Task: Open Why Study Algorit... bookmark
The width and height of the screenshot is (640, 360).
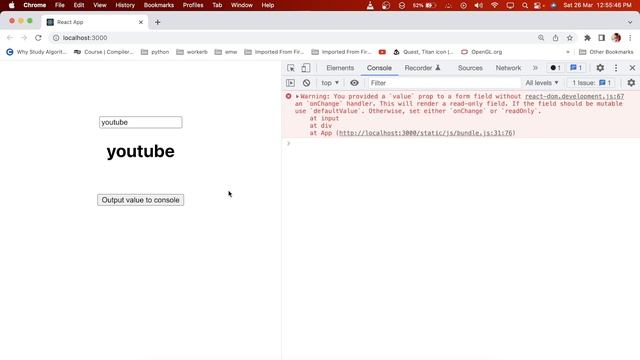Action: [x=36, y=52]
